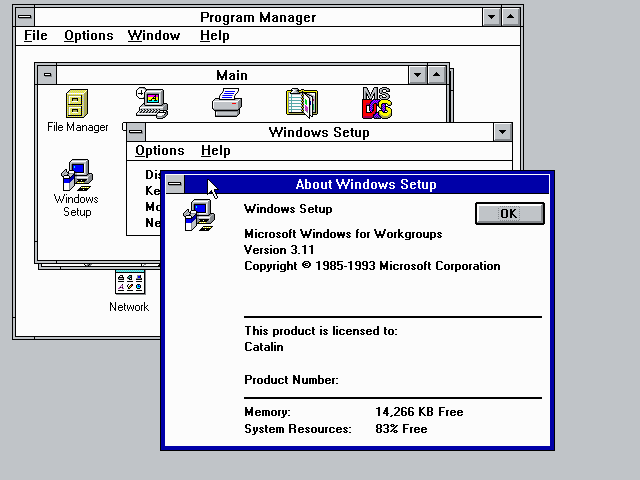The image size is (640, 480).
Task: Open the About Windows Setup control menu box
Action: 175,184
